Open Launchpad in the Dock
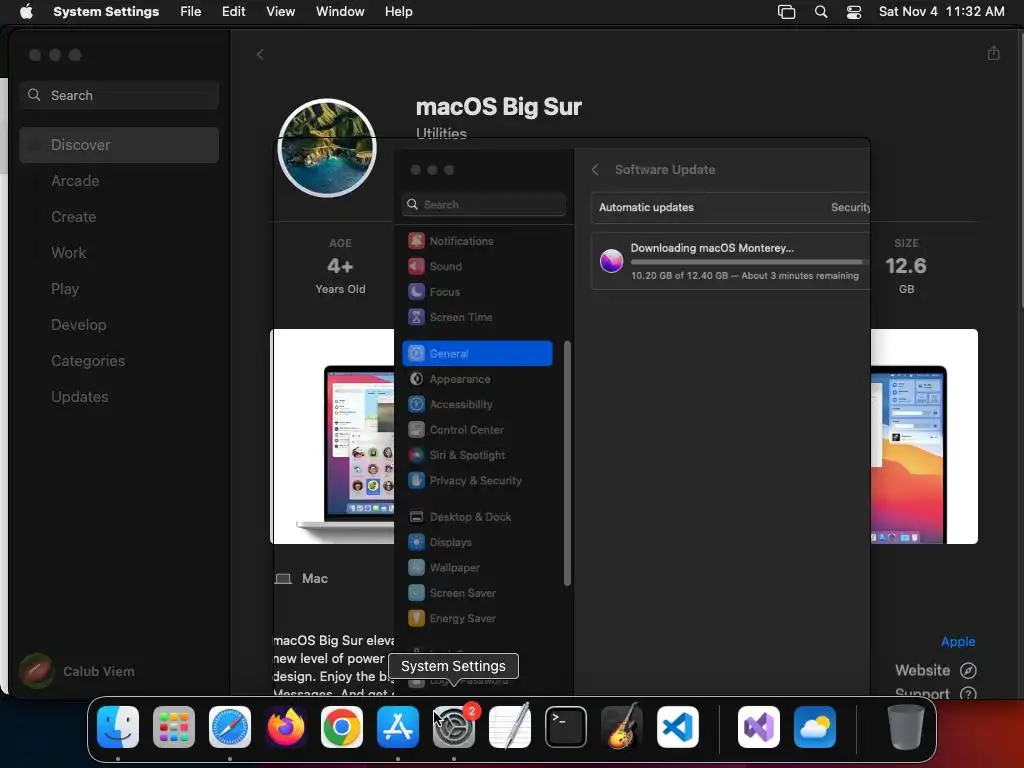This screenshot has height=768, width=1024. [x=174, y=727]
